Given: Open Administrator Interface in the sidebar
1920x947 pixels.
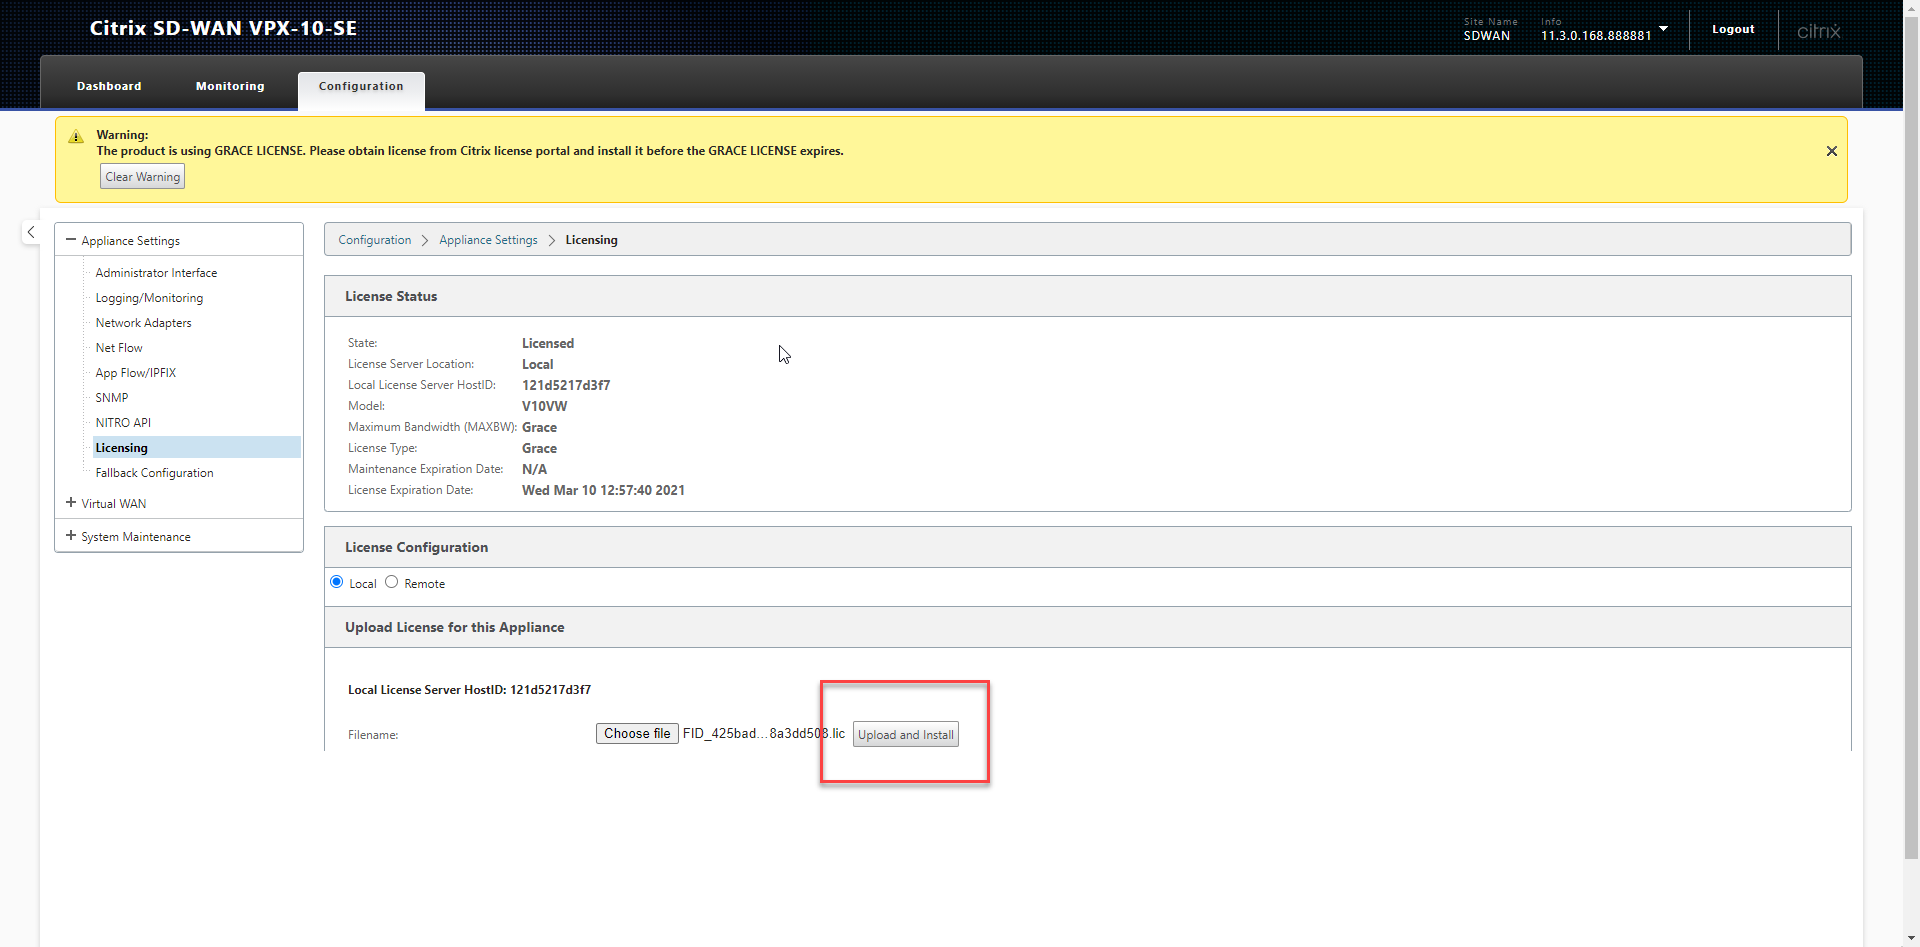Looking at the screenshot, I should (156, 273).
